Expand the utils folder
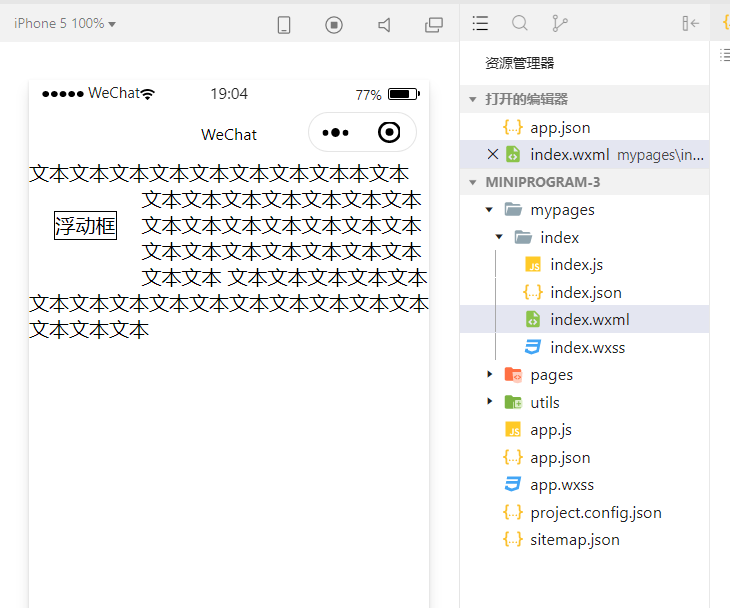730x608 pixels. click(x=489, y=401)
